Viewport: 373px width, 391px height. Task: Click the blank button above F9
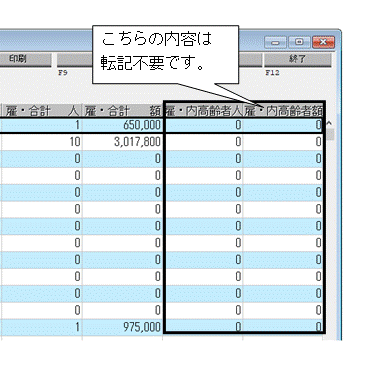click(x=74, y=60)
